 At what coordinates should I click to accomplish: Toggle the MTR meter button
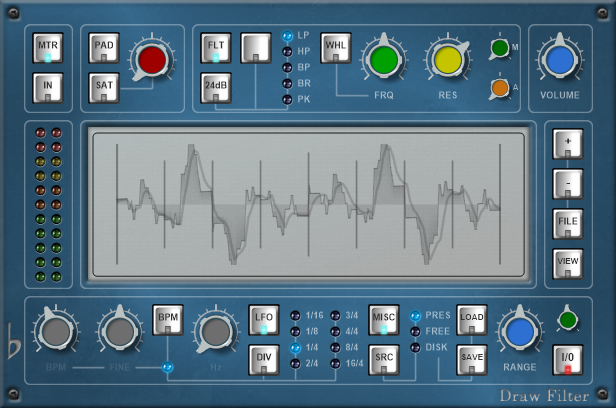click(x=48, y=49)
